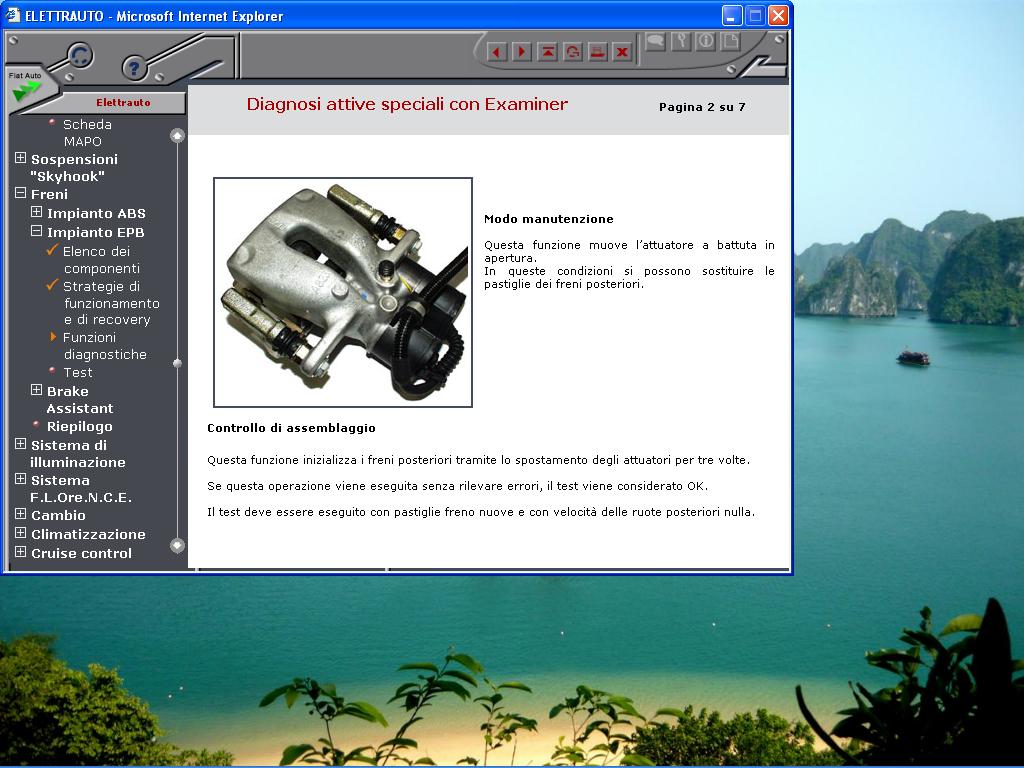
Task: Expand the Impianto ABS node
Action: 37,212
